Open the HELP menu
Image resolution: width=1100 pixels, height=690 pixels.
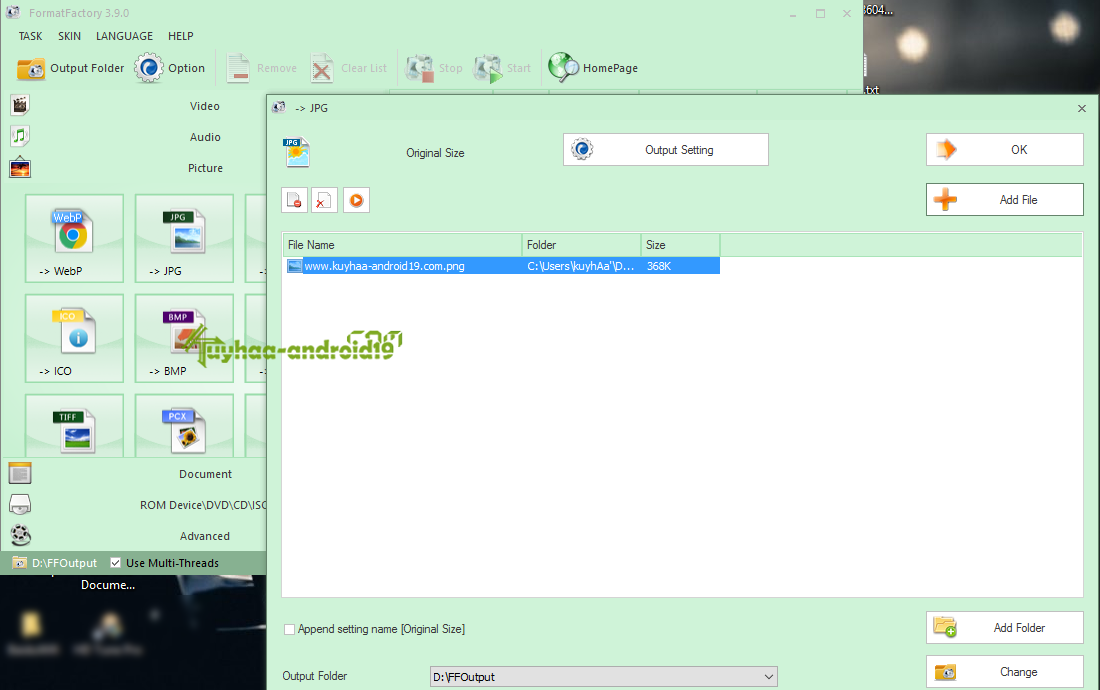pyautogui.click(x=180, y=36)
